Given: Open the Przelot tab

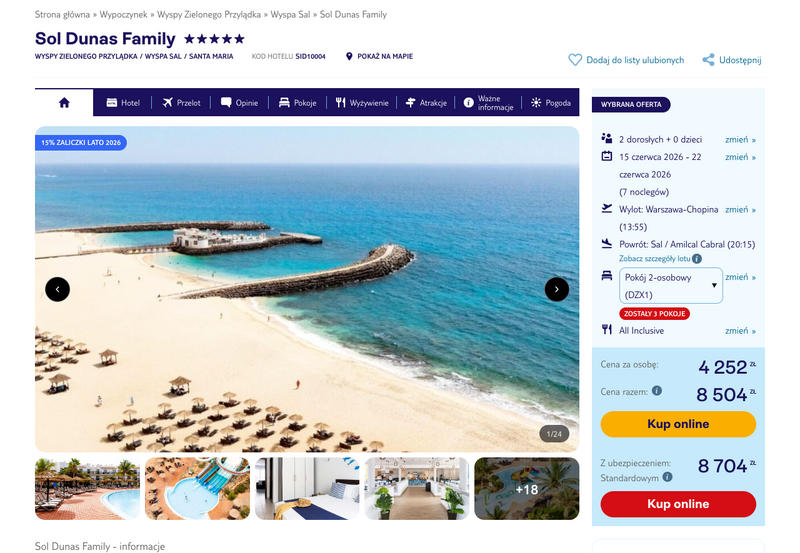Looking at the screenshot, I should coord(181,103).
